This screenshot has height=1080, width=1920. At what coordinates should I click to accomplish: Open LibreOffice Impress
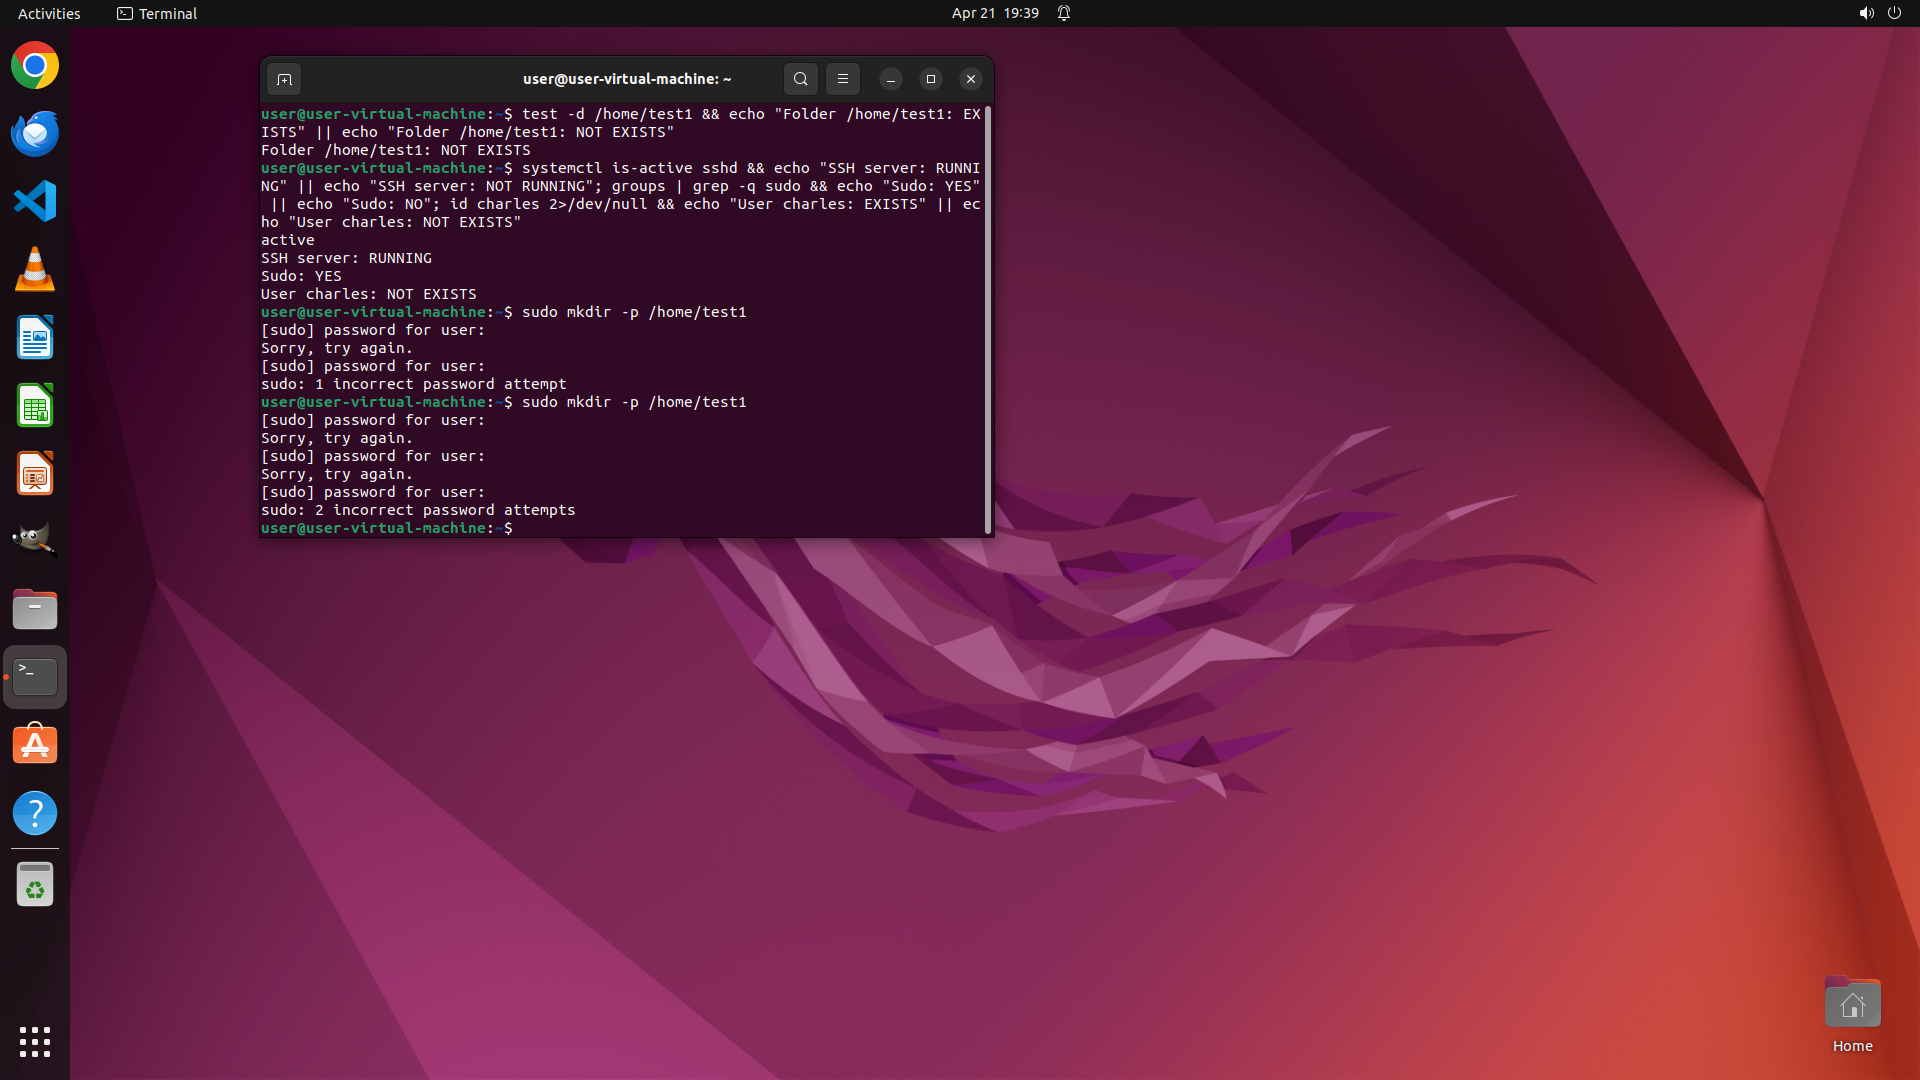[35, 474]
